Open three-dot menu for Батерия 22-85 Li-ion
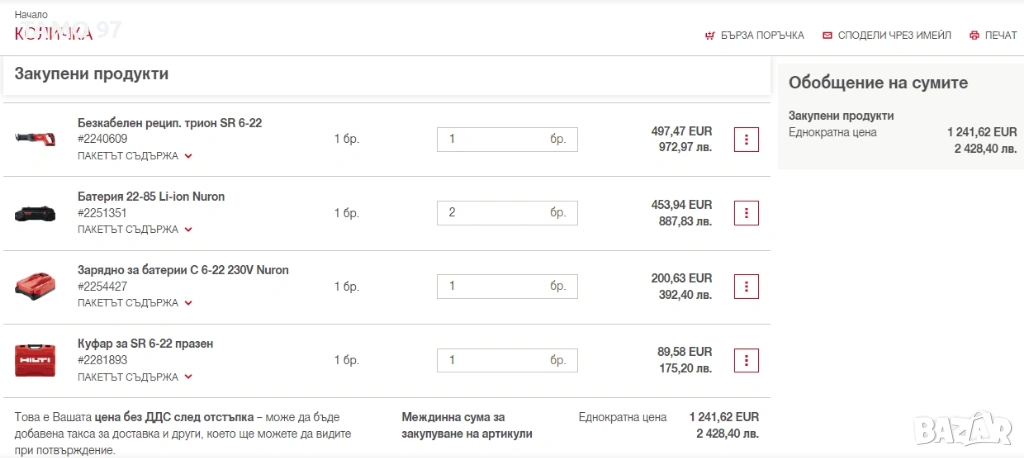 [746, 213]
